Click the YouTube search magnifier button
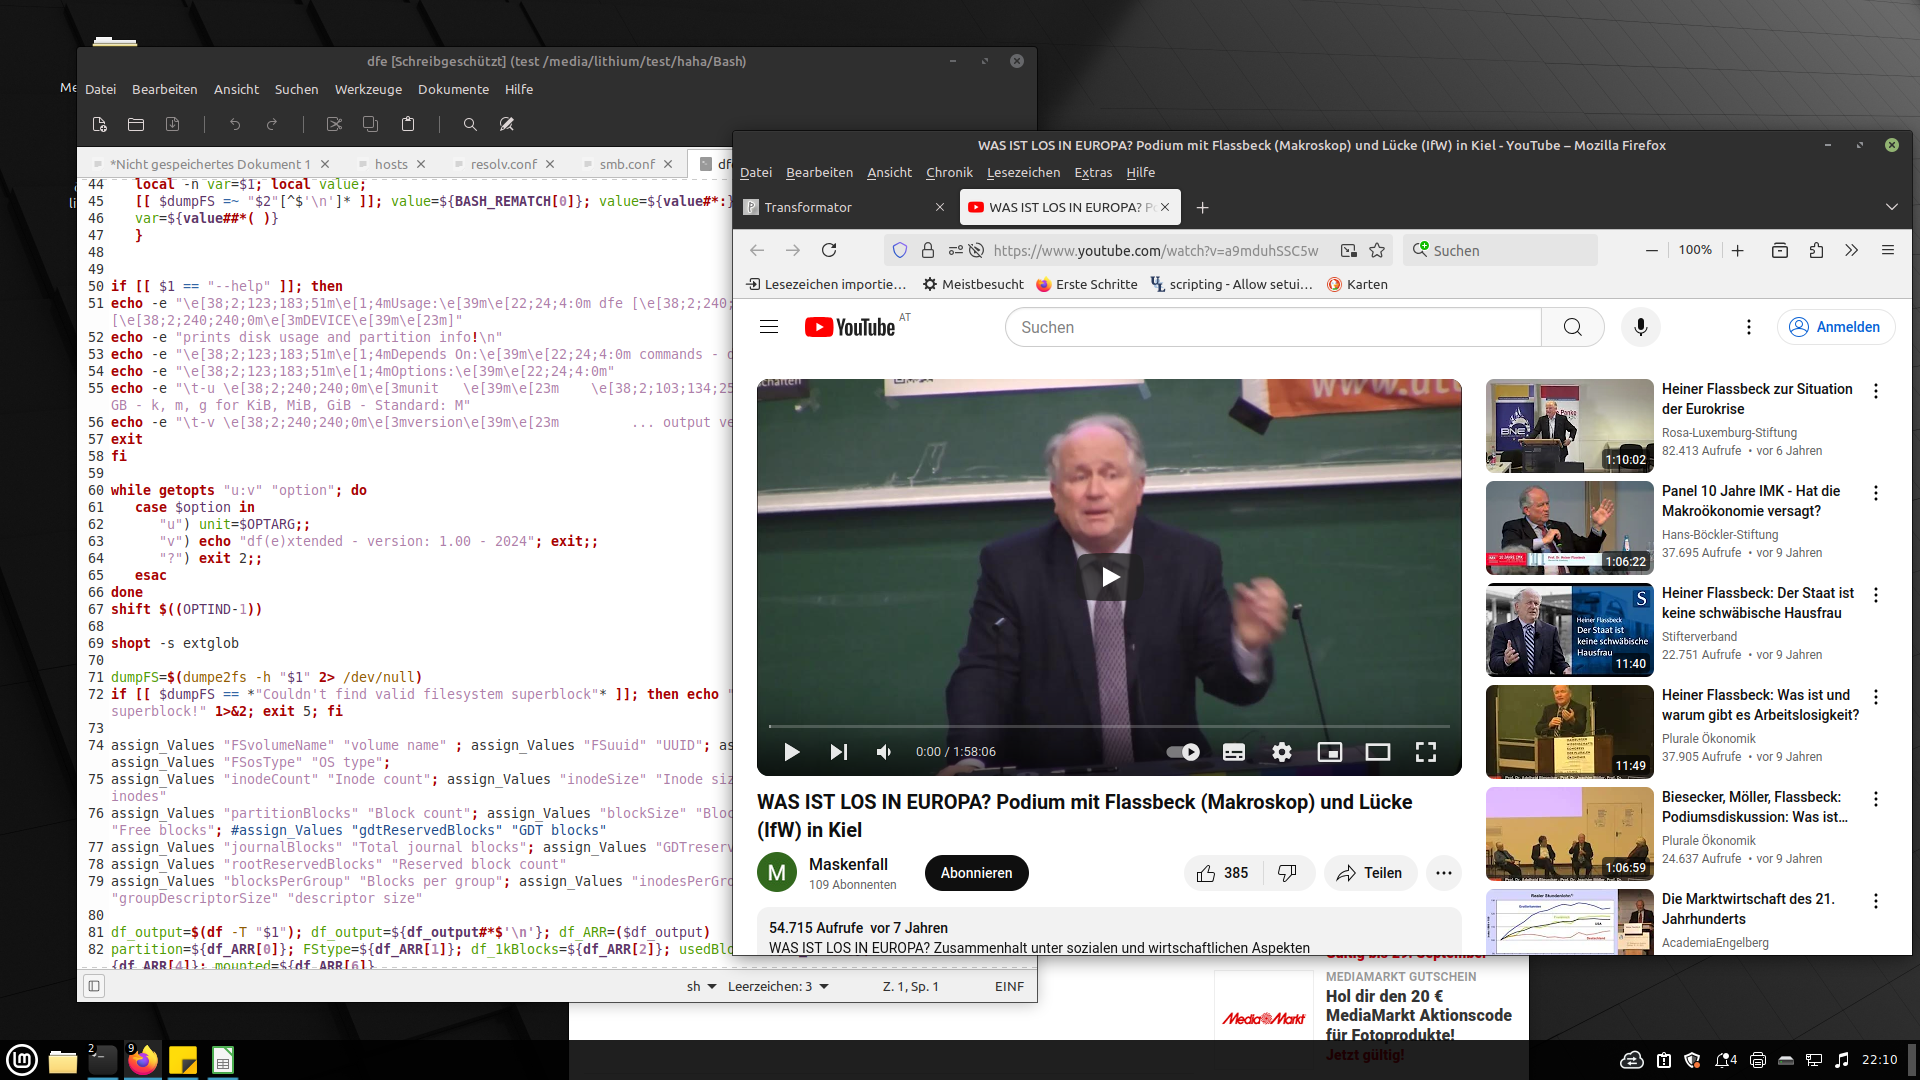The width and height of the screenshot is (1920, 1080). coord(1573,327)
